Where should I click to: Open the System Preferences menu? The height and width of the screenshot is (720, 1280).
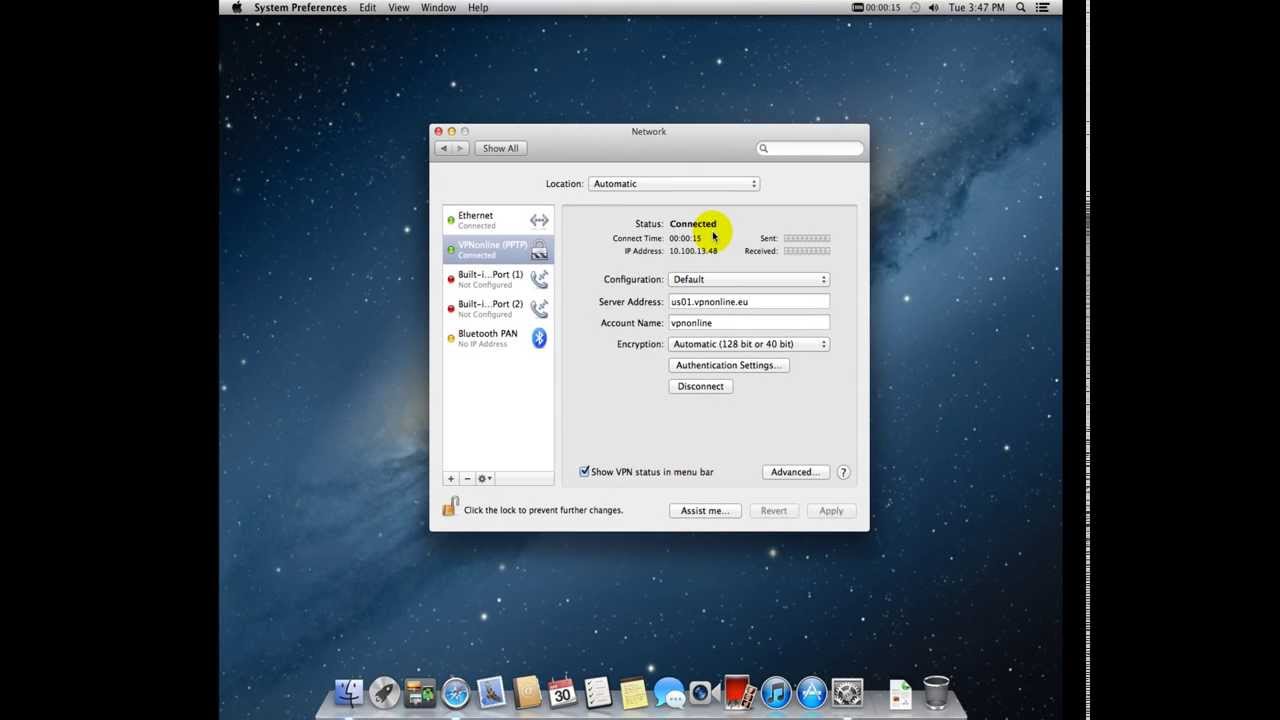pos(300,7)
